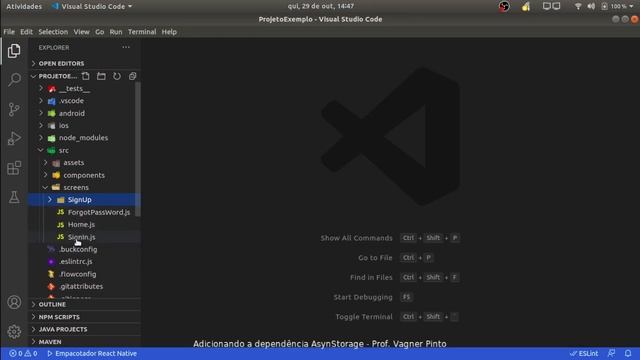Image resolution: width=640 pixels, height=360 pixels.
Task: Expand the Maven section
Action: coord(84,342)
